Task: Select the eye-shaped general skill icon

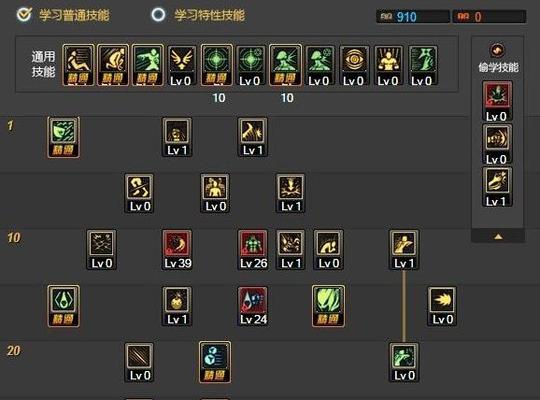Action: tap(354, 65)
